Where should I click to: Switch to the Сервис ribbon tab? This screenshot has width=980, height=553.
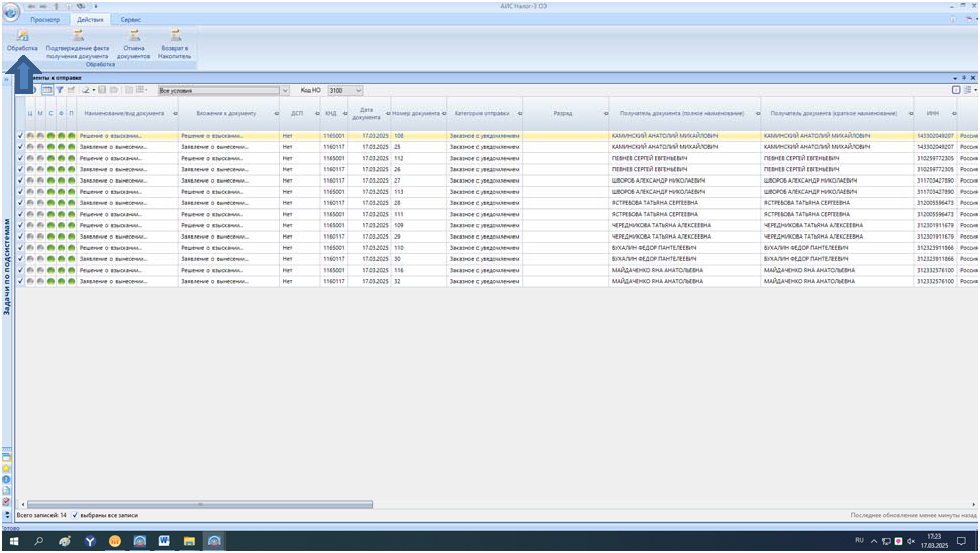130,20
